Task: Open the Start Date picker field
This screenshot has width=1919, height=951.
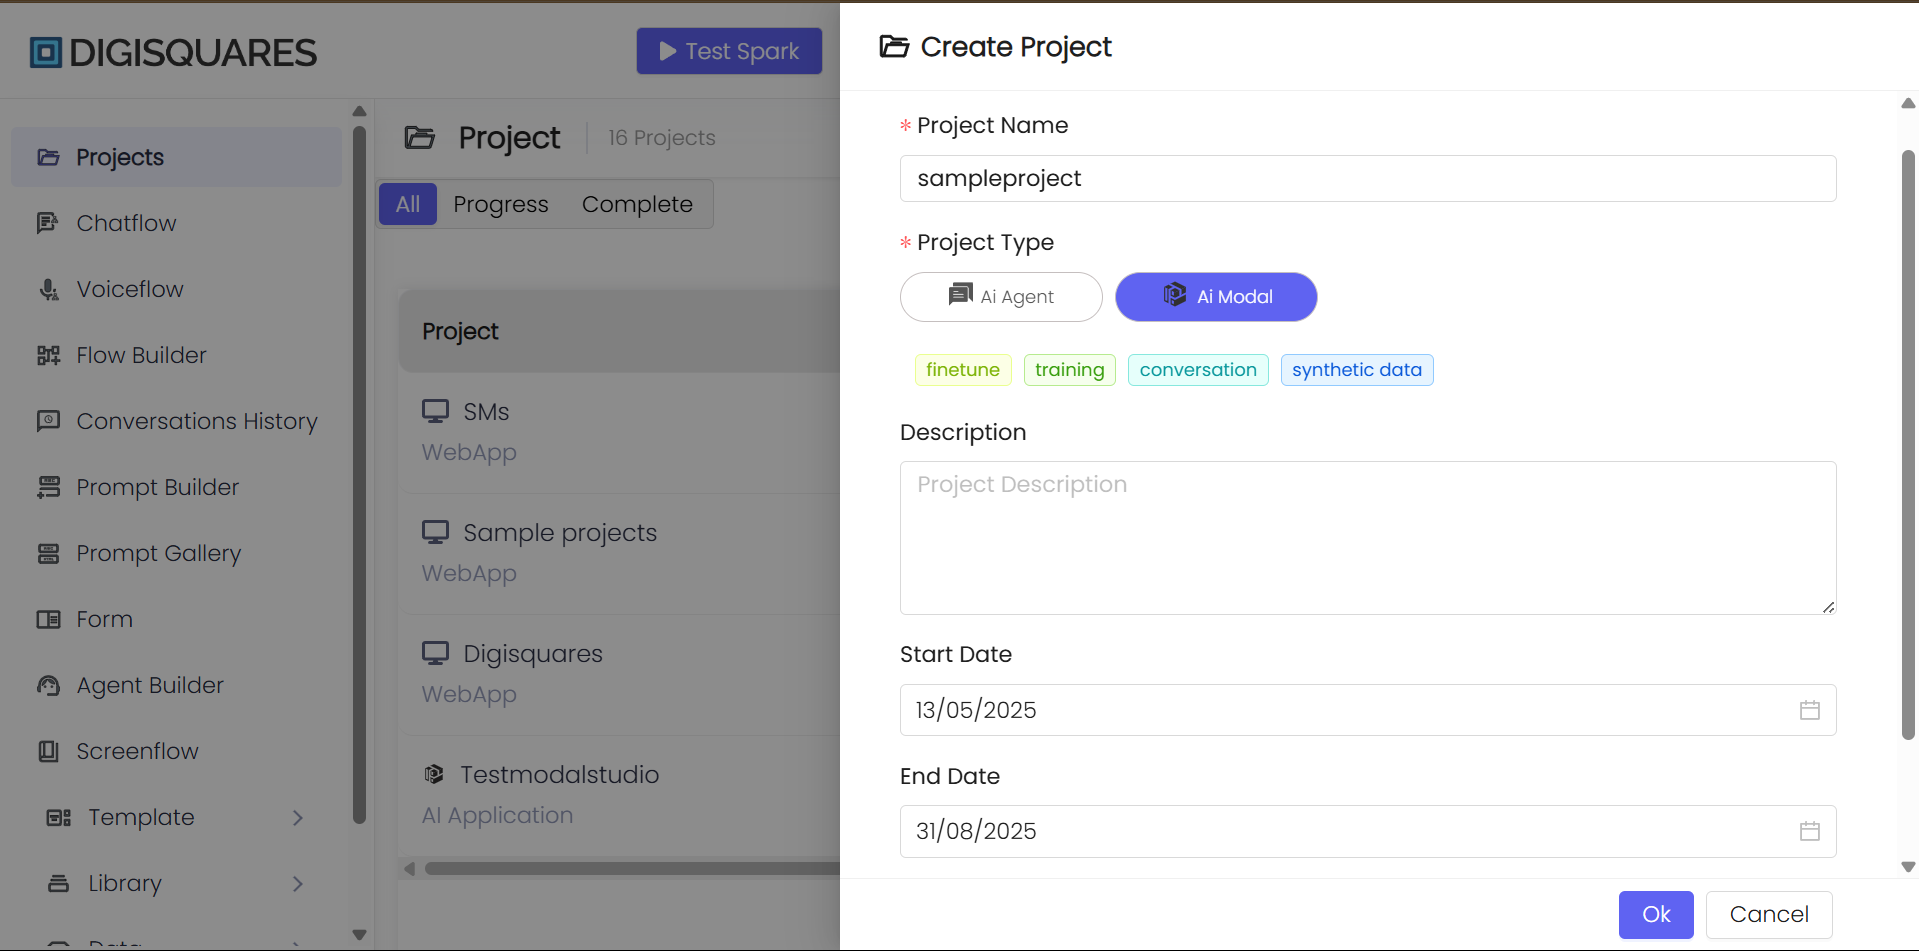Action: (1368, 710)
